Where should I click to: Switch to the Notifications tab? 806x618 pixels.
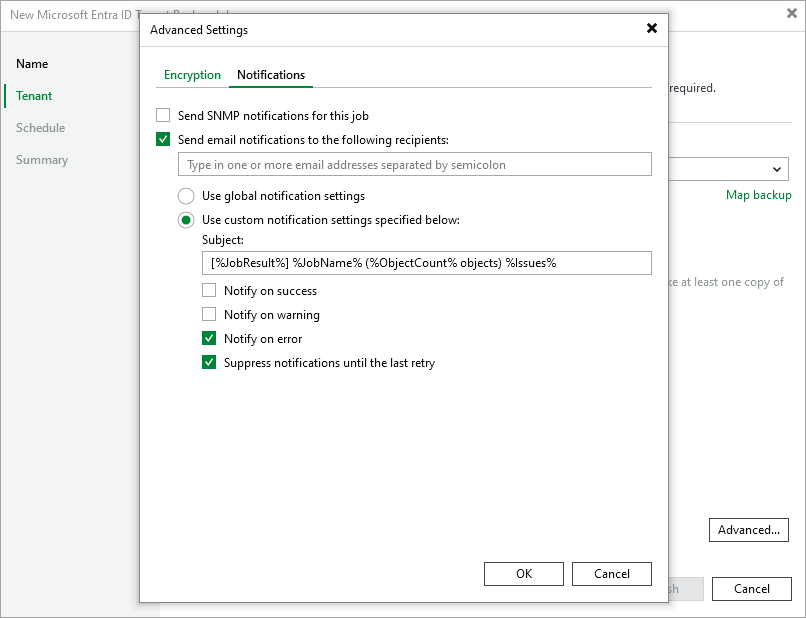[x=270, y=75]
